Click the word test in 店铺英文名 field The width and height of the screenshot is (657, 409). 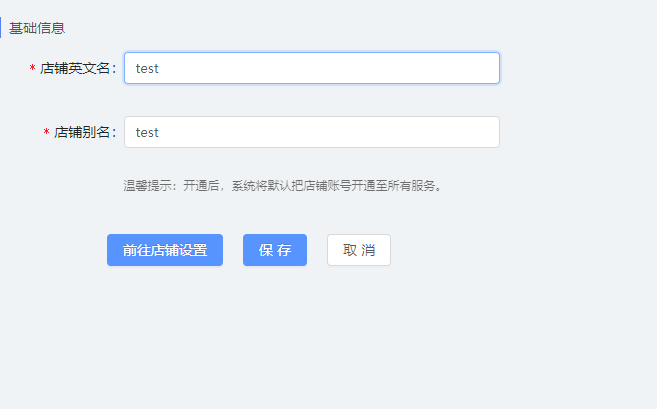[147, 68]
